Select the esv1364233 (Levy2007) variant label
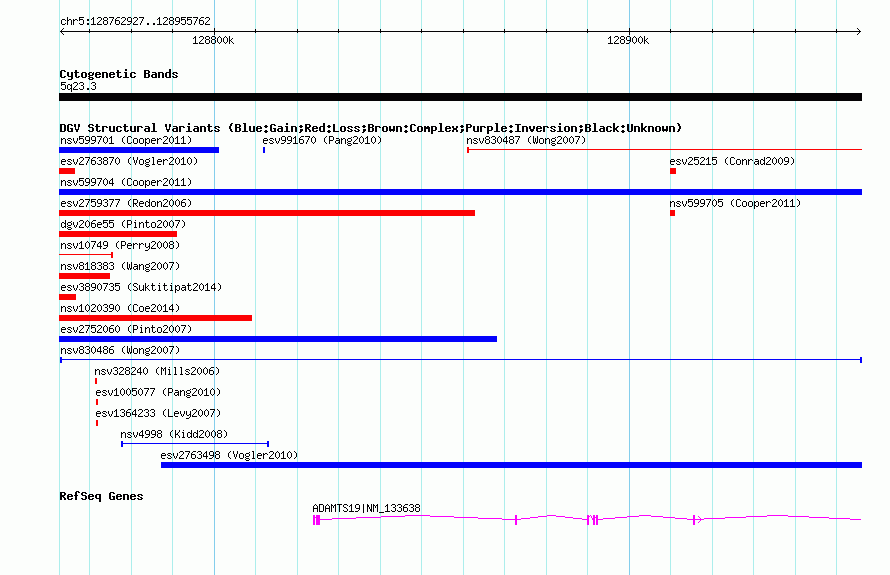Viewport: 890px width, 575px height. [x=158, y=413]
